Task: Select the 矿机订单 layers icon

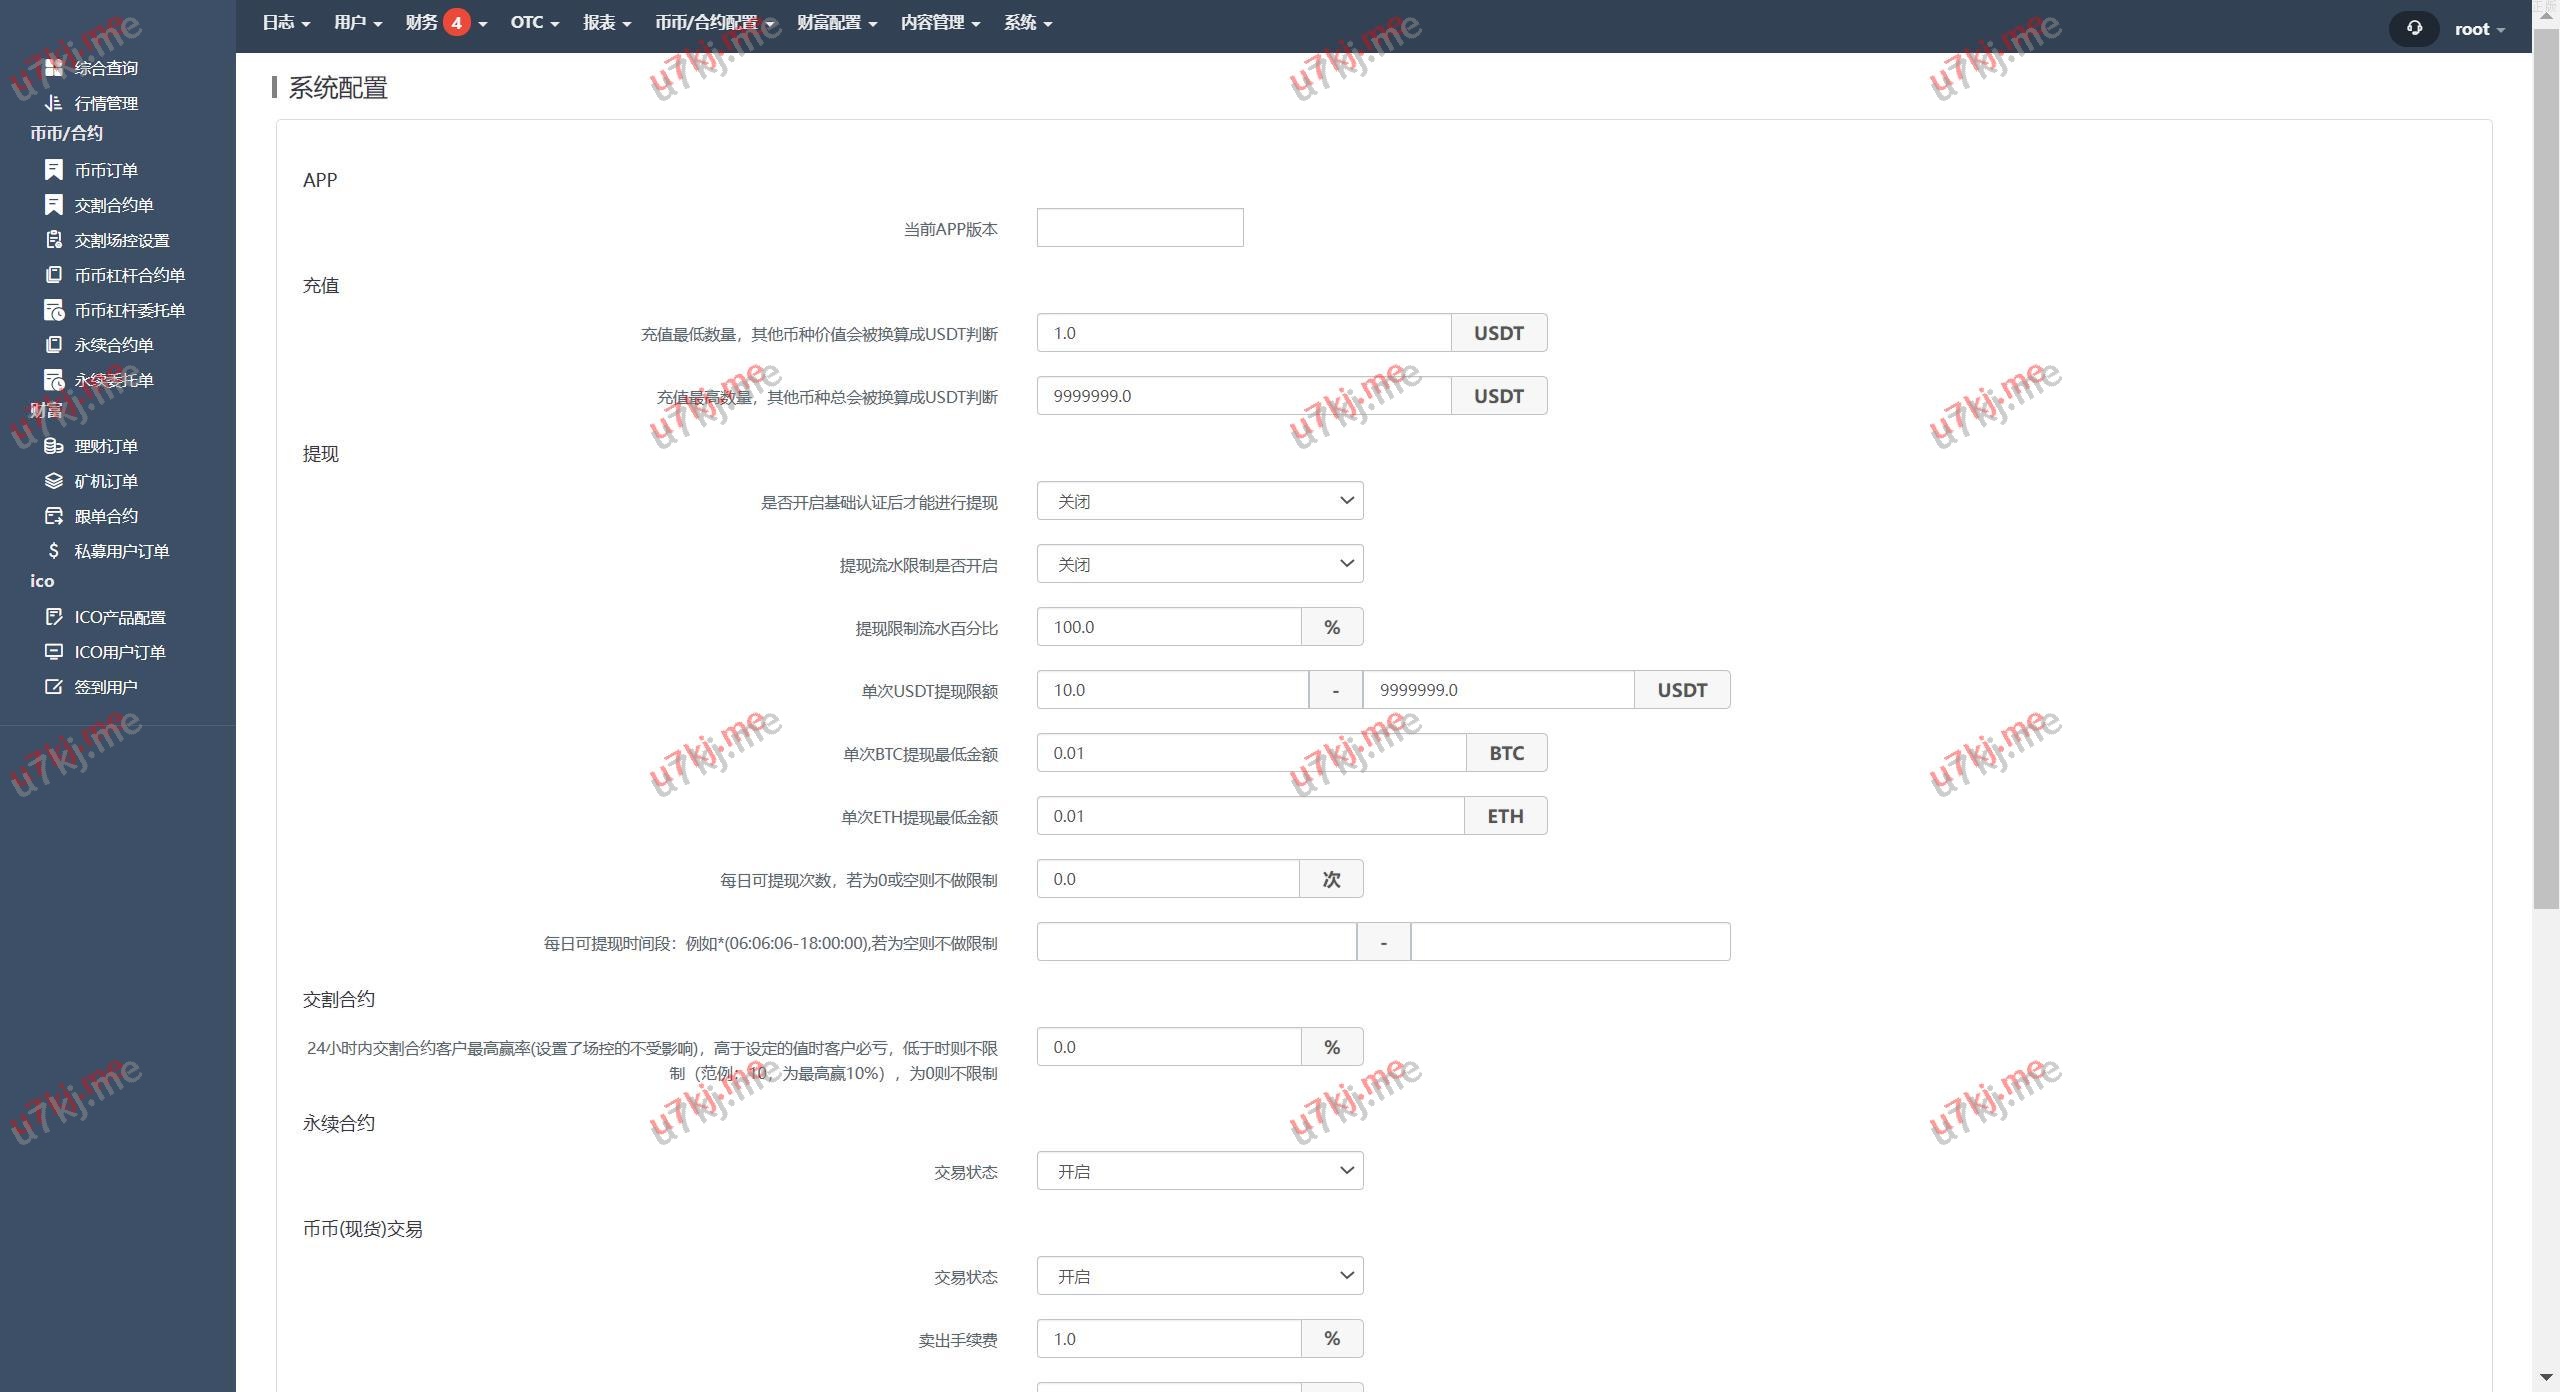Action: tap(54, 481)
